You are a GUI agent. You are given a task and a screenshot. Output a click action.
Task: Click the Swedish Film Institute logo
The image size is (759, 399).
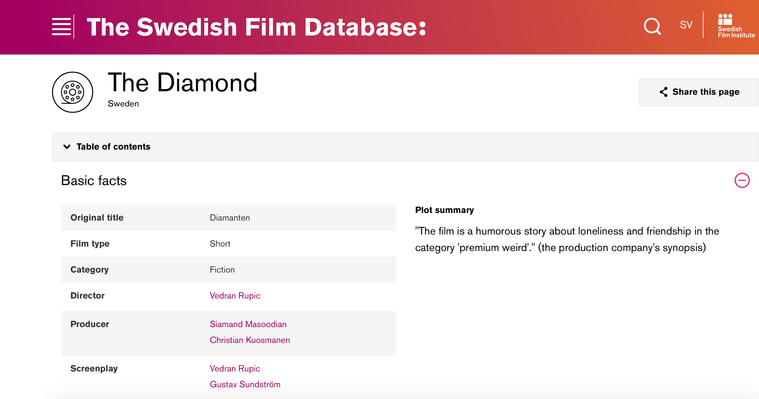click(x=736, y=26)
